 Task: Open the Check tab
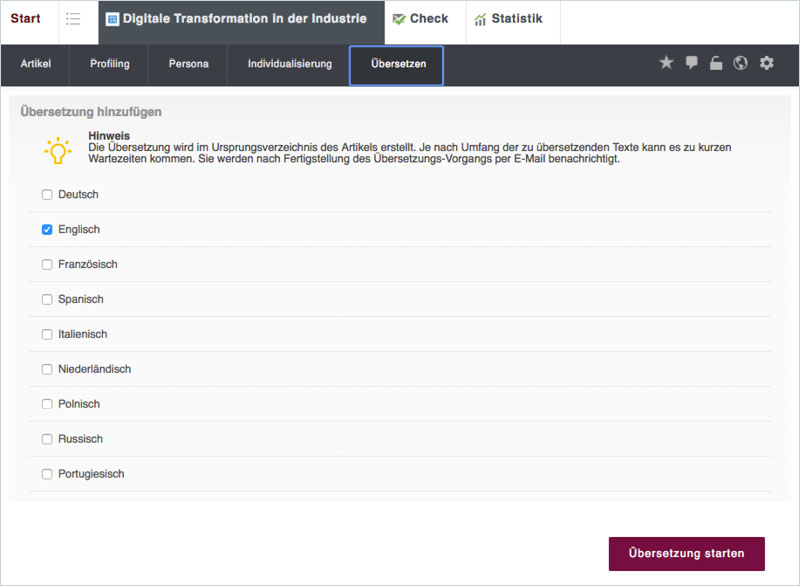pos(421,20)
